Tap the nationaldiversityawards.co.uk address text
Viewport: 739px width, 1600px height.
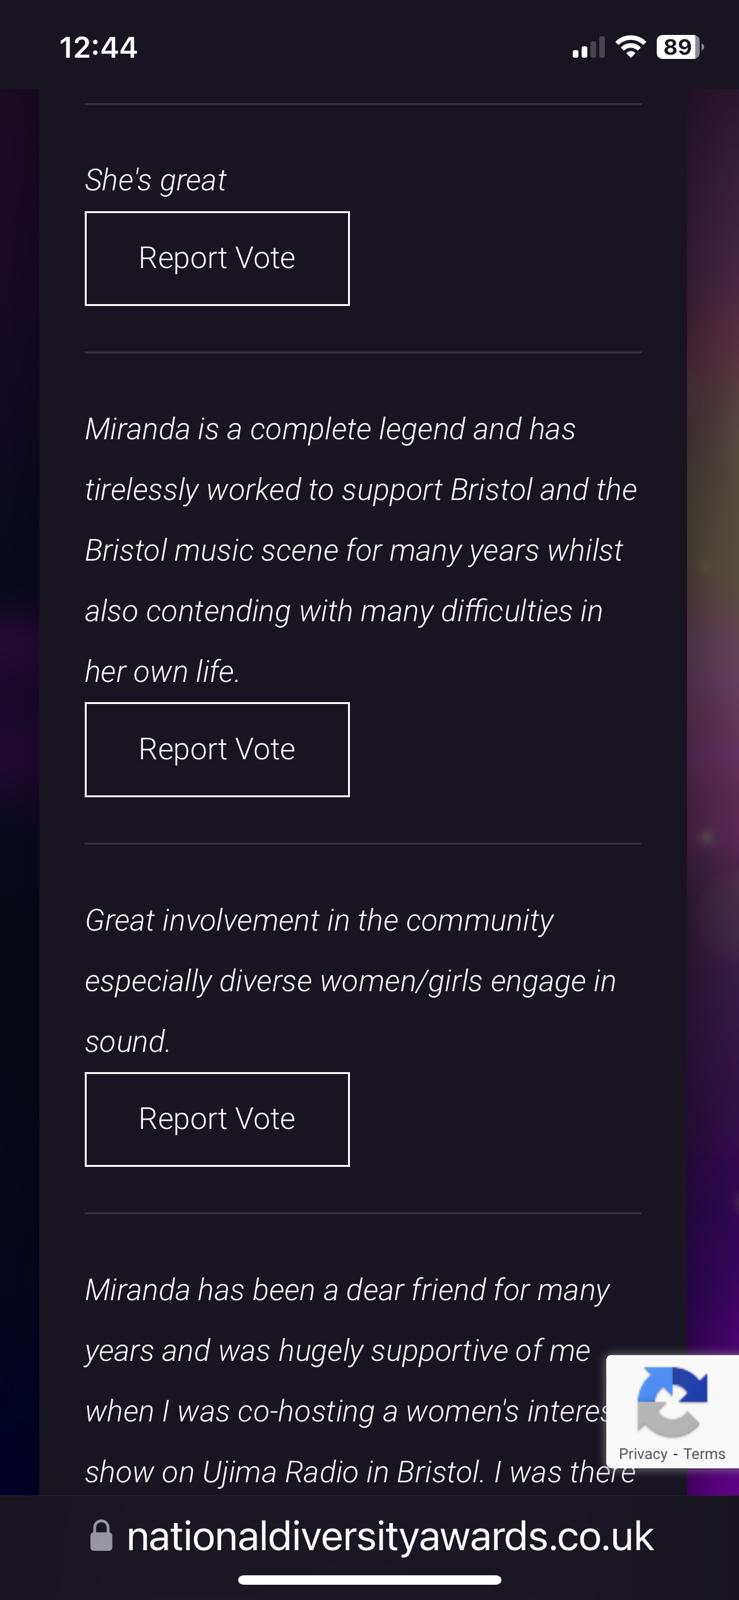click(390, 1536)
